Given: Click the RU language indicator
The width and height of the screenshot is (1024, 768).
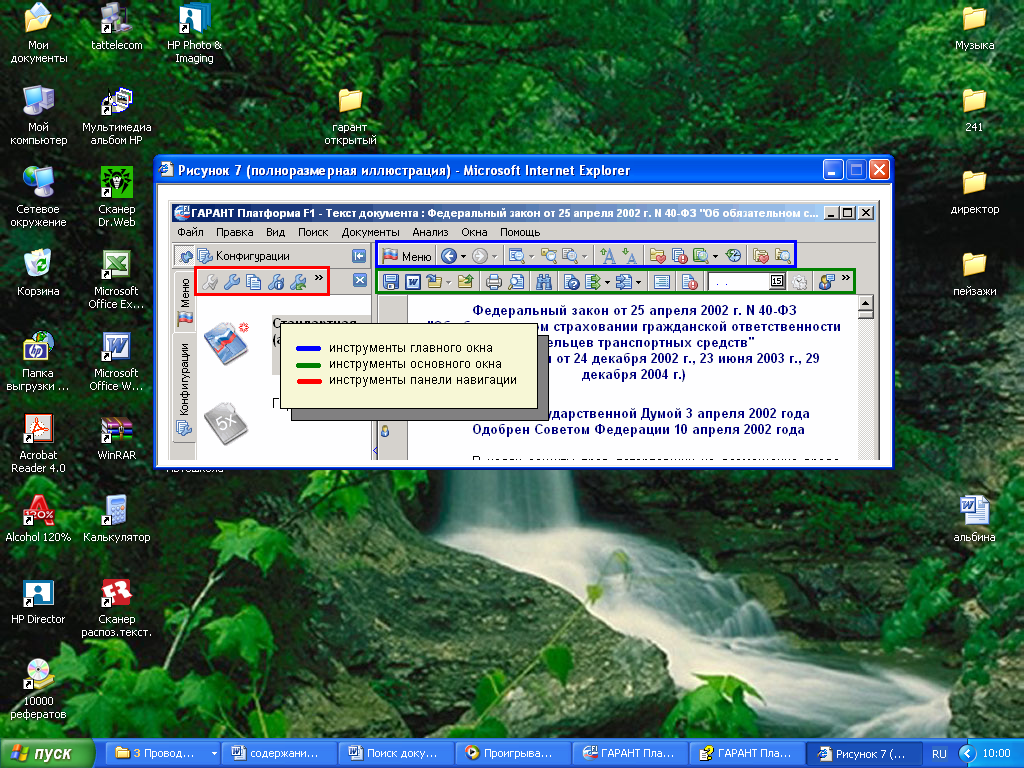Looking at the screenshot, I should [939, 754].
